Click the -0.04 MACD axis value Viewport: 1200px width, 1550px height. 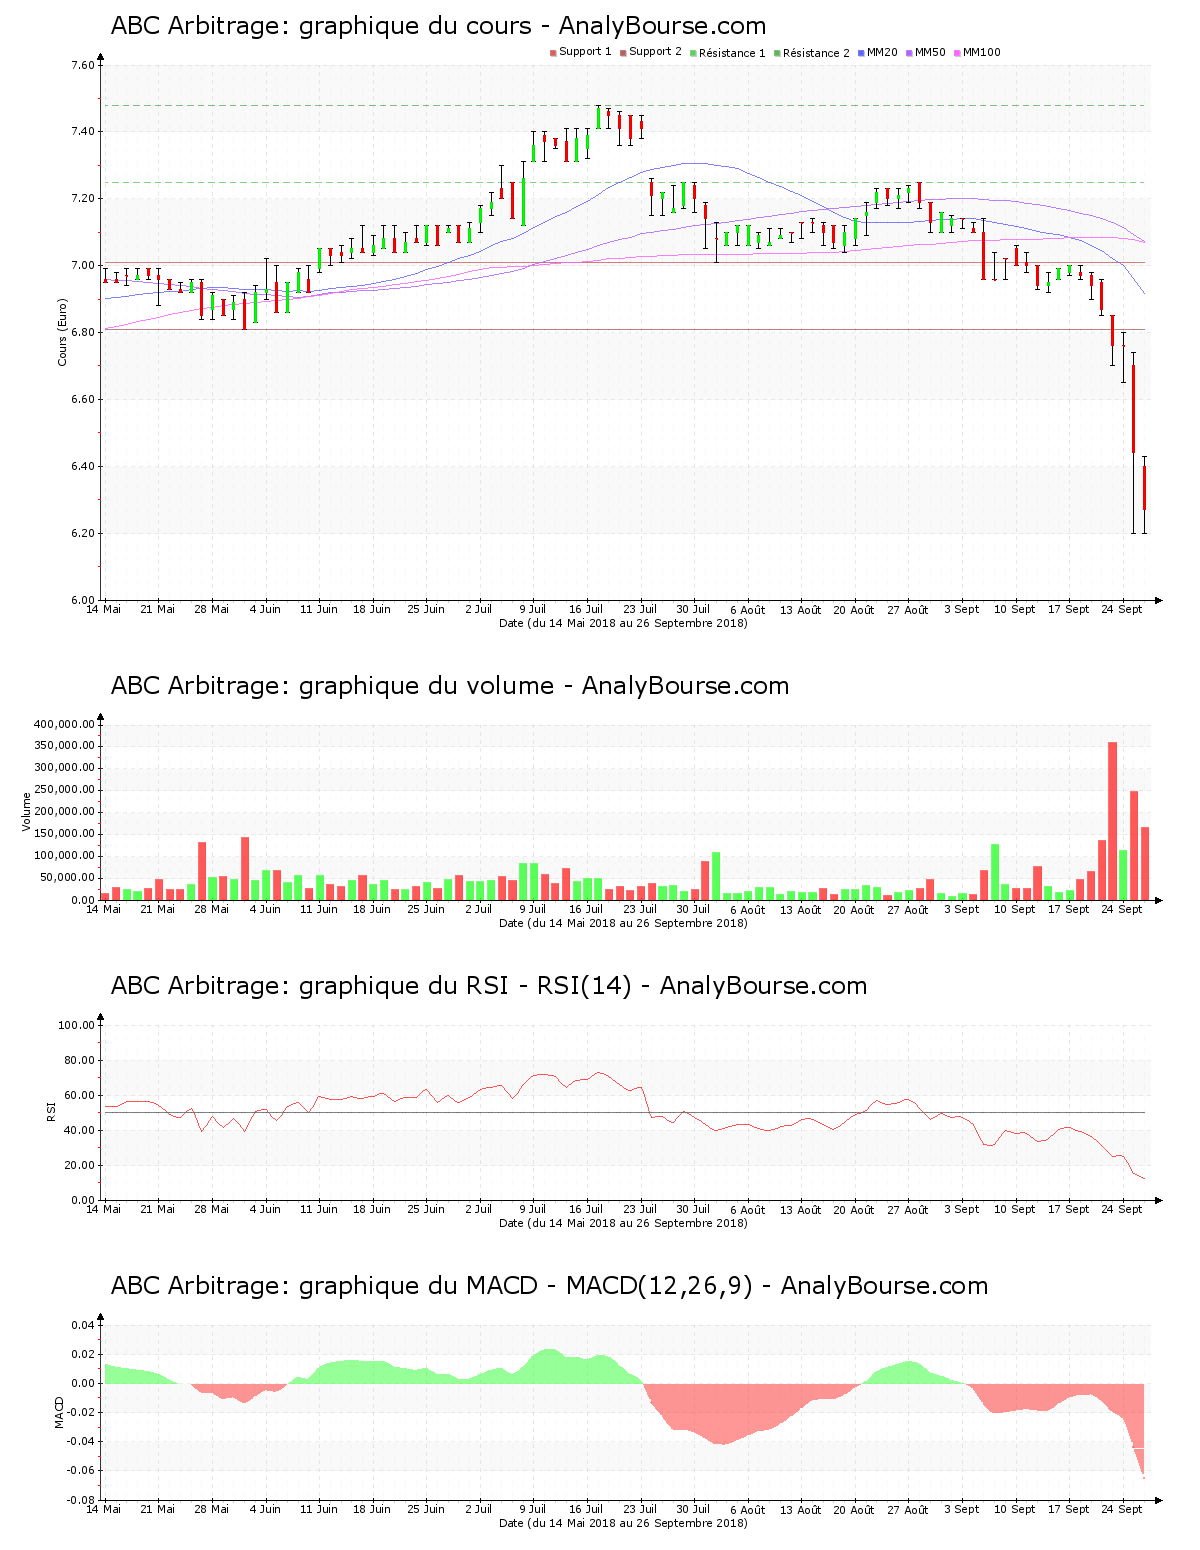(x=80, y=1441)
